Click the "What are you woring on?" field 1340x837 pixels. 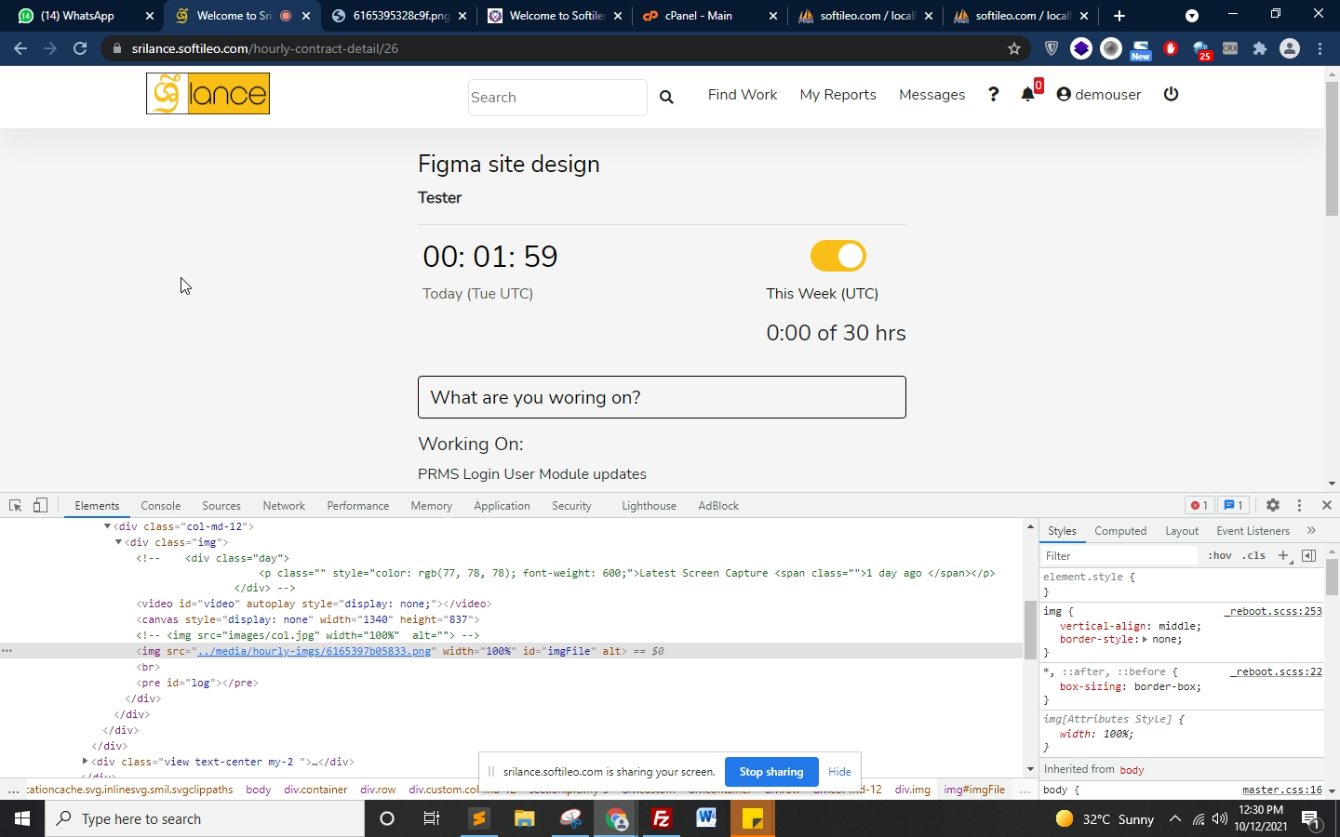click(662, 397)
